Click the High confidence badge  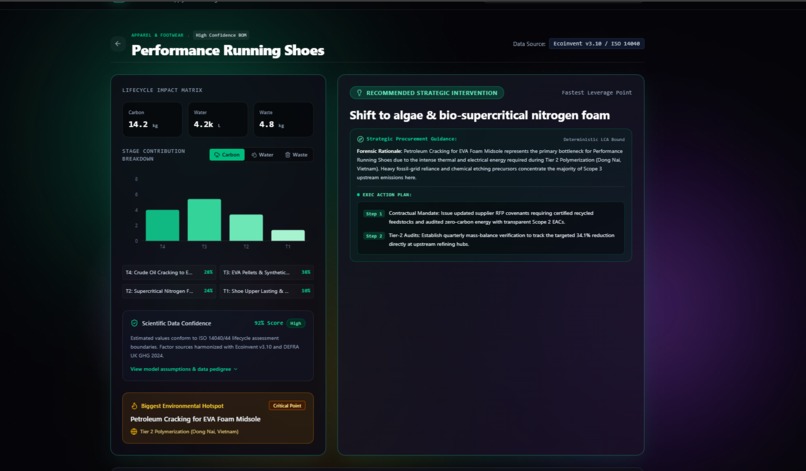296,323
